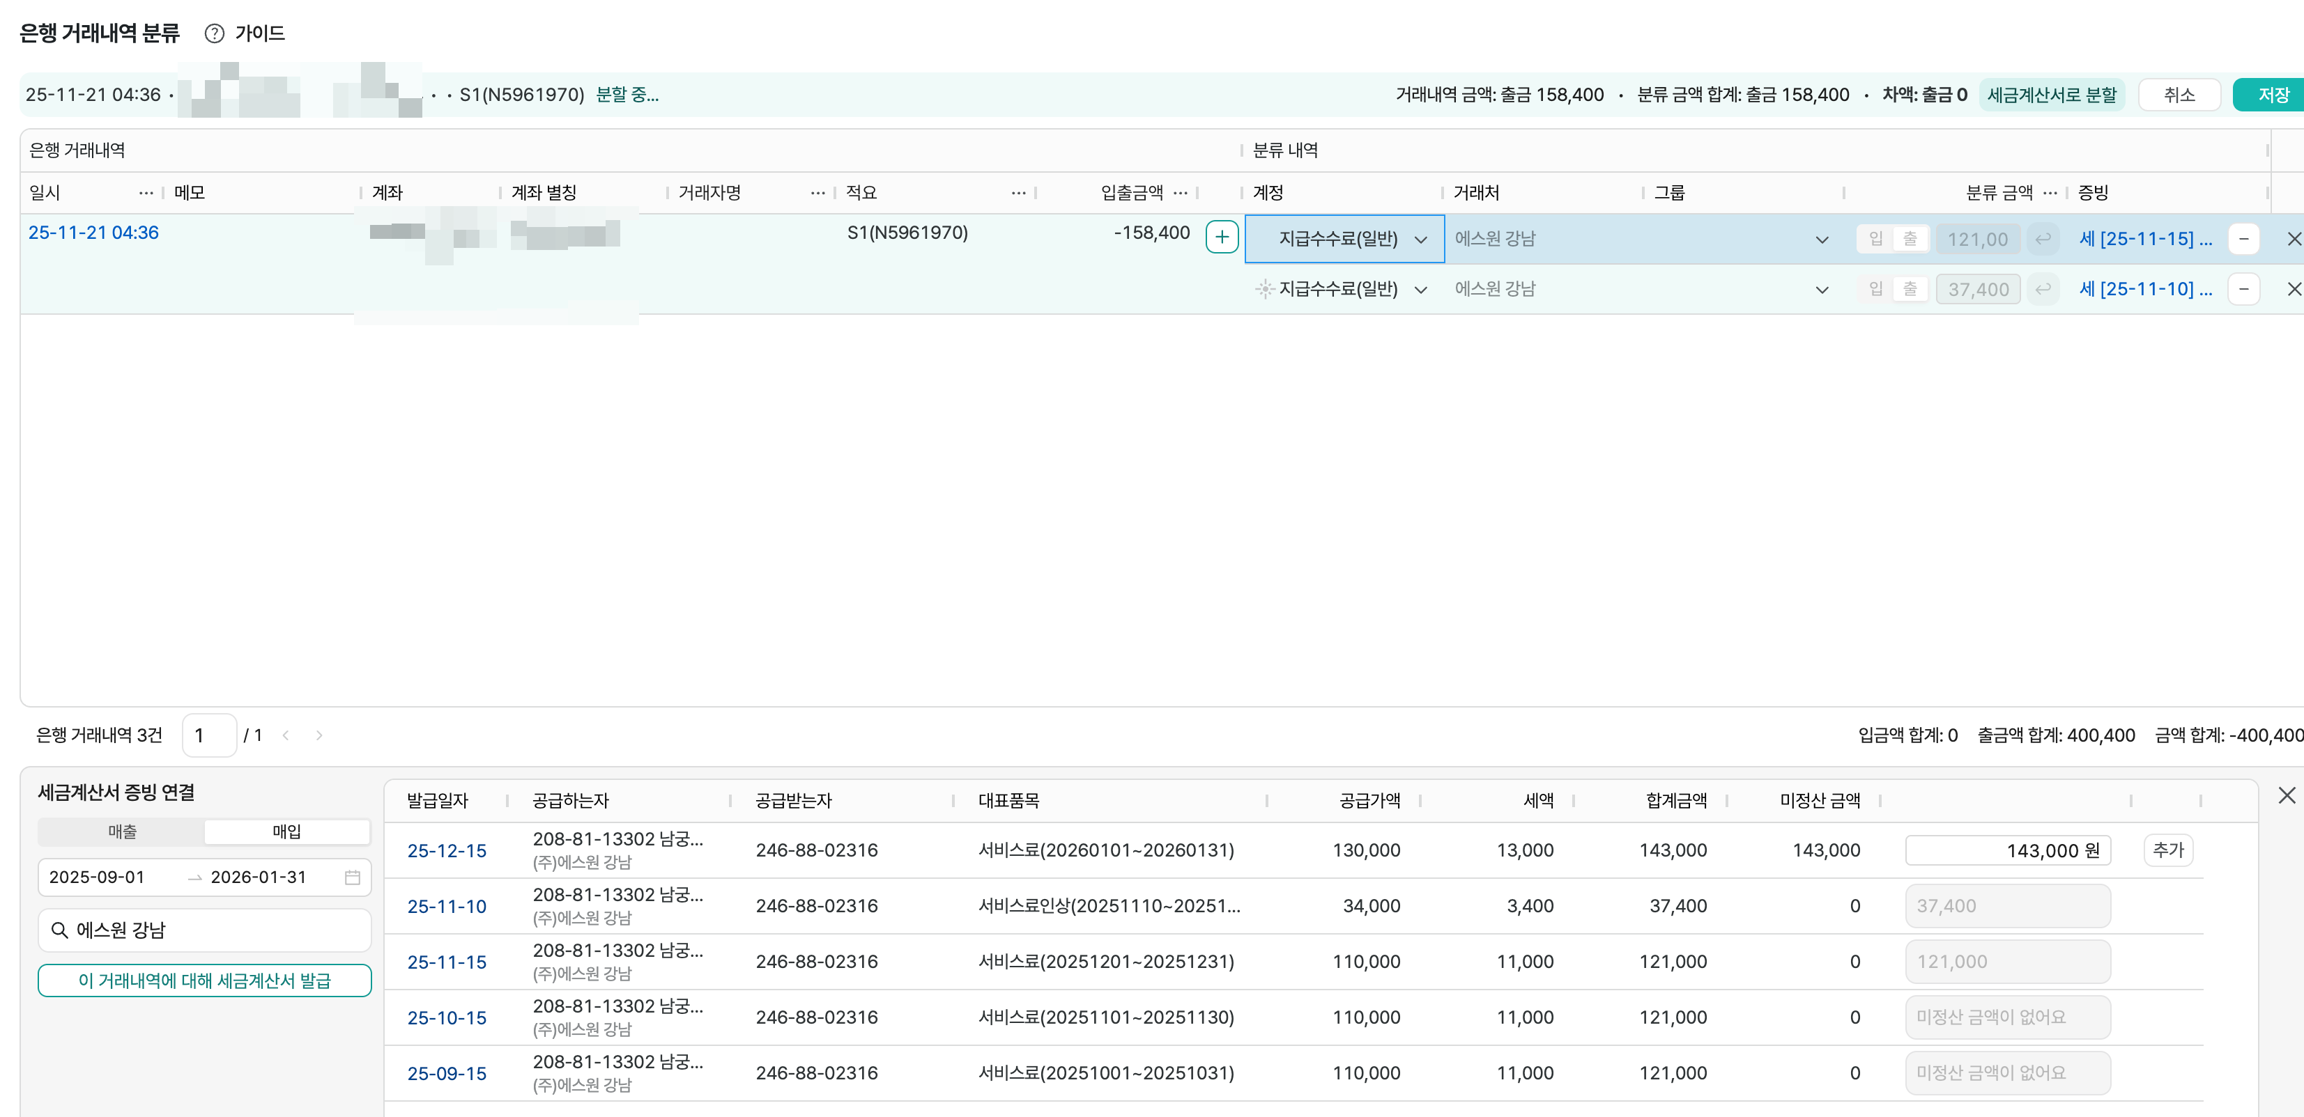This screenshot has width=2304, height=1117.
Task: Click the 세금계산서로 분할 option
Action: click(2051, 94)
